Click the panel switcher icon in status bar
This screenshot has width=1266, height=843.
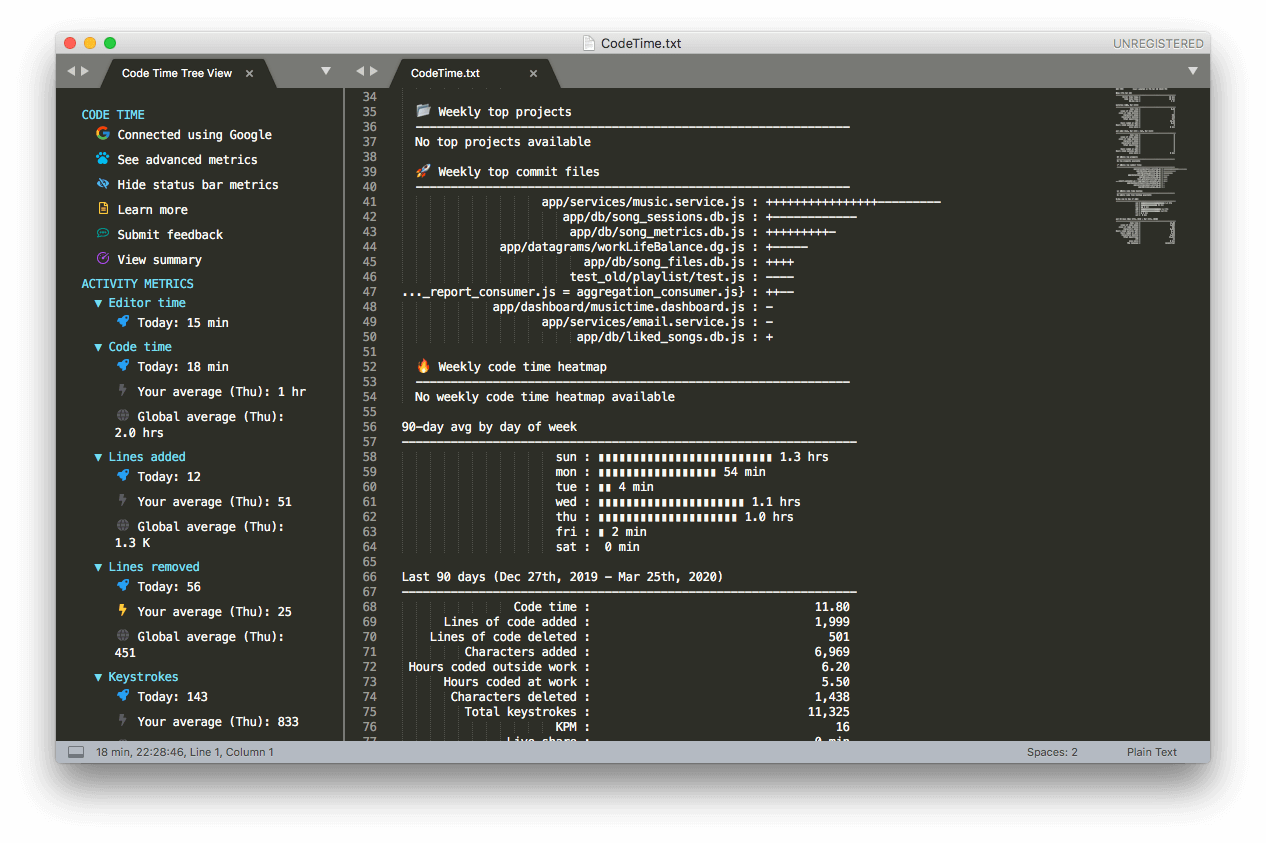click(x=76, y=752)
